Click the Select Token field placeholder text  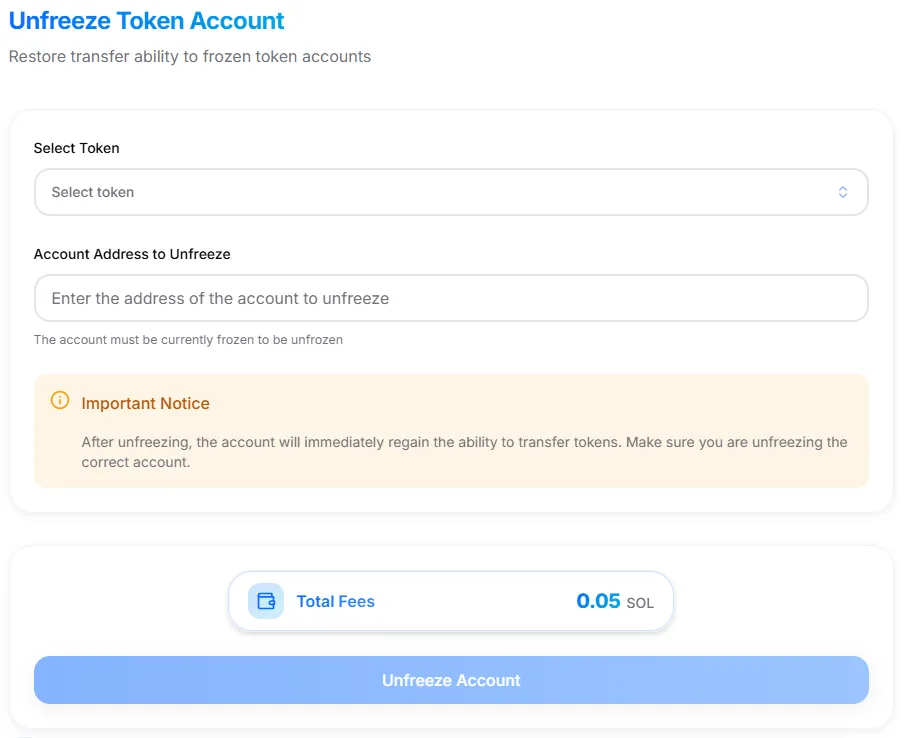pos(93,191)
